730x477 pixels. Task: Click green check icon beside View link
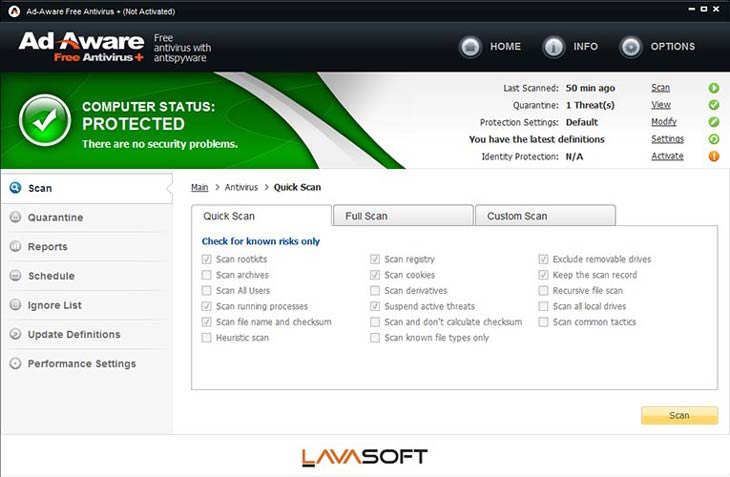[x=714, y=105]
